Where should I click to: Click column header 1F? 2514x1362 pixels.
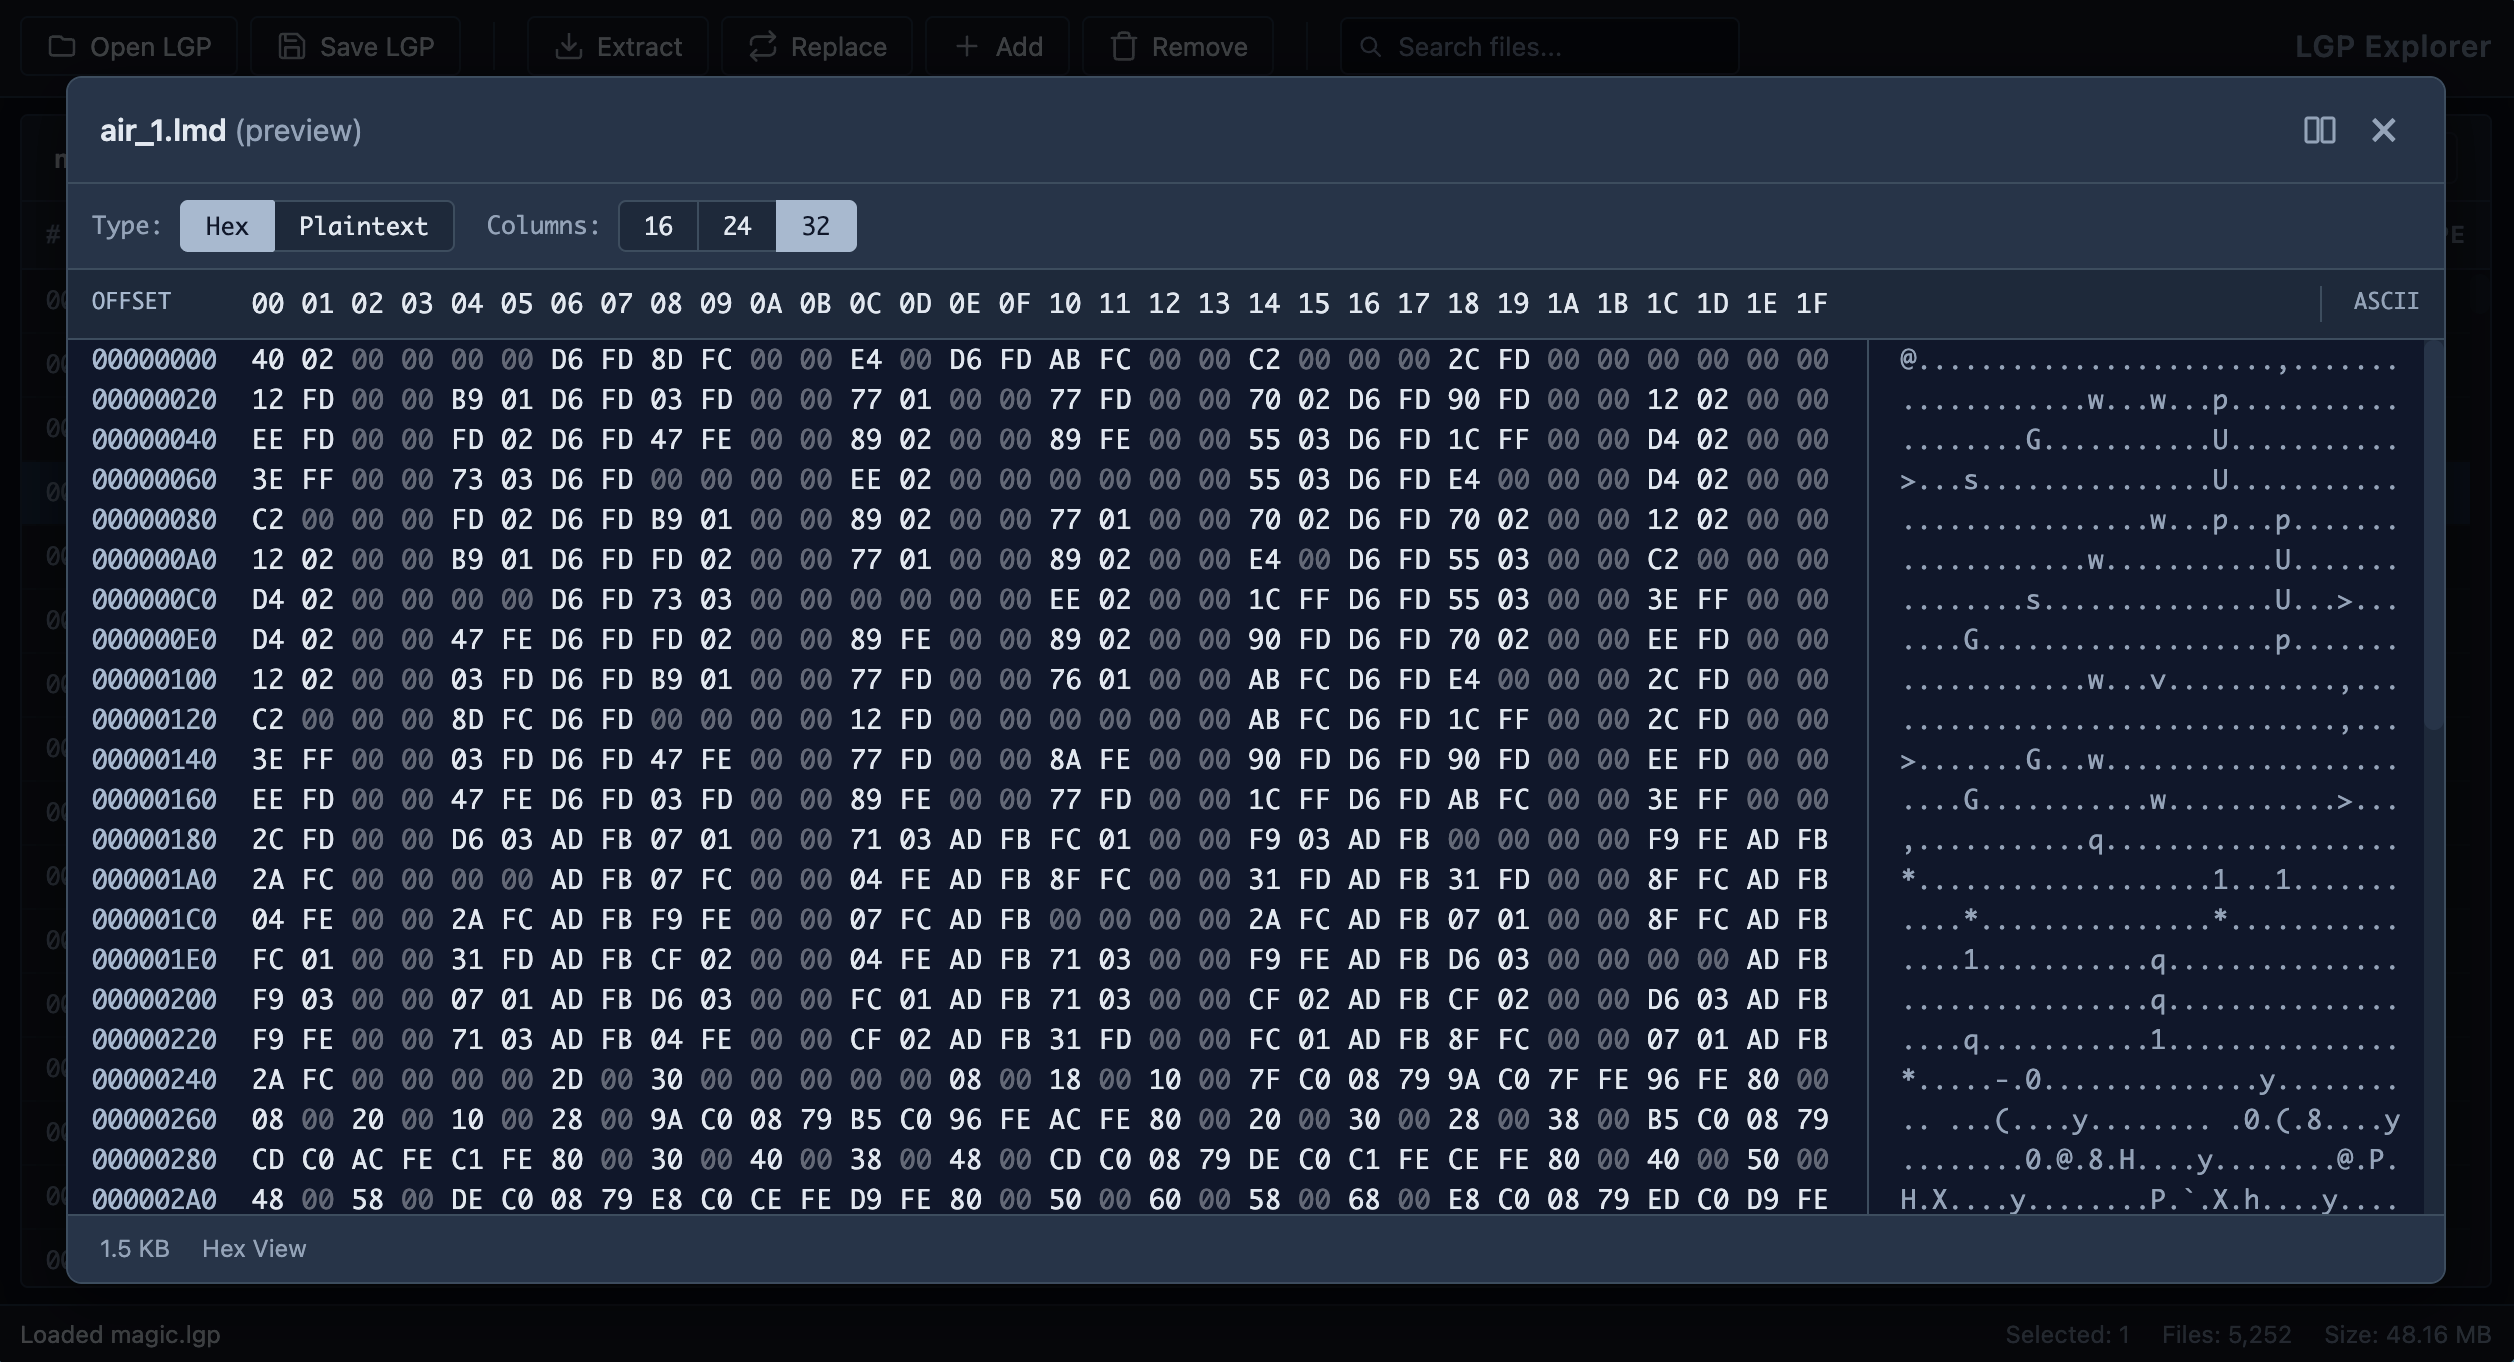point(1811,304)
